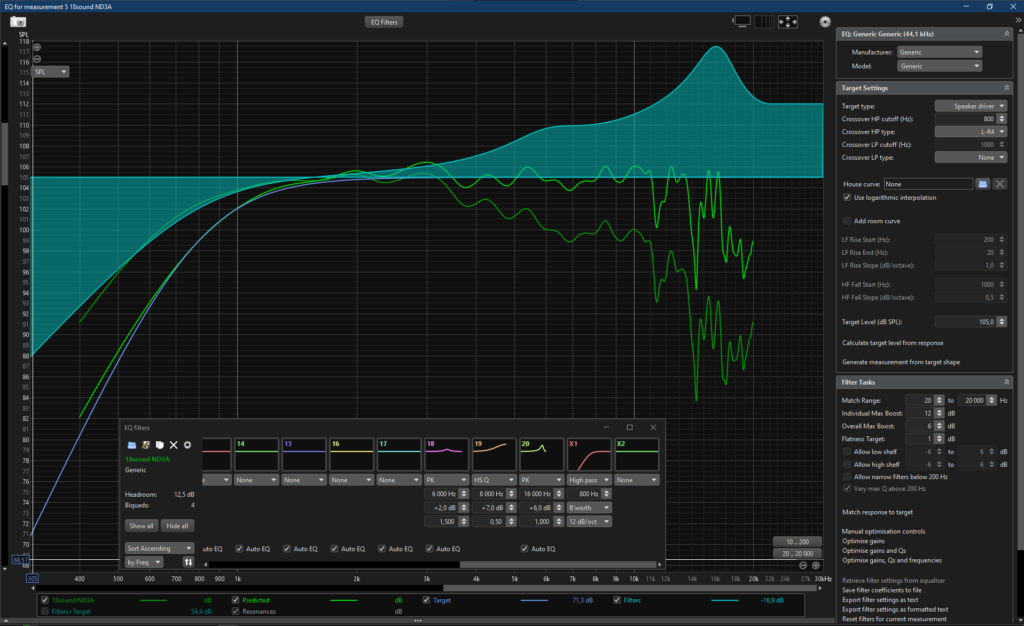The image size is (1024, 626).
Task: Toggle Use logarithmic interpolation checkbox
Action: [x=847, y=198]
